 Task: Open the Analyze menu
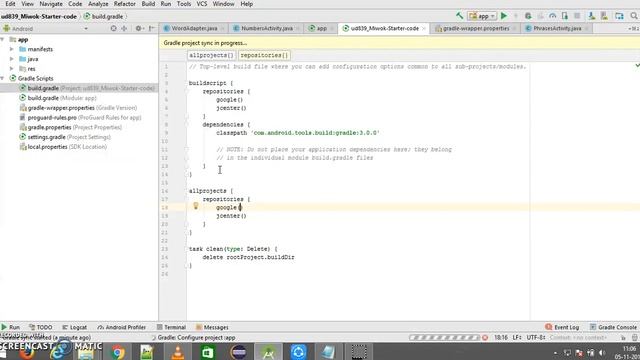tap(98, 4)
